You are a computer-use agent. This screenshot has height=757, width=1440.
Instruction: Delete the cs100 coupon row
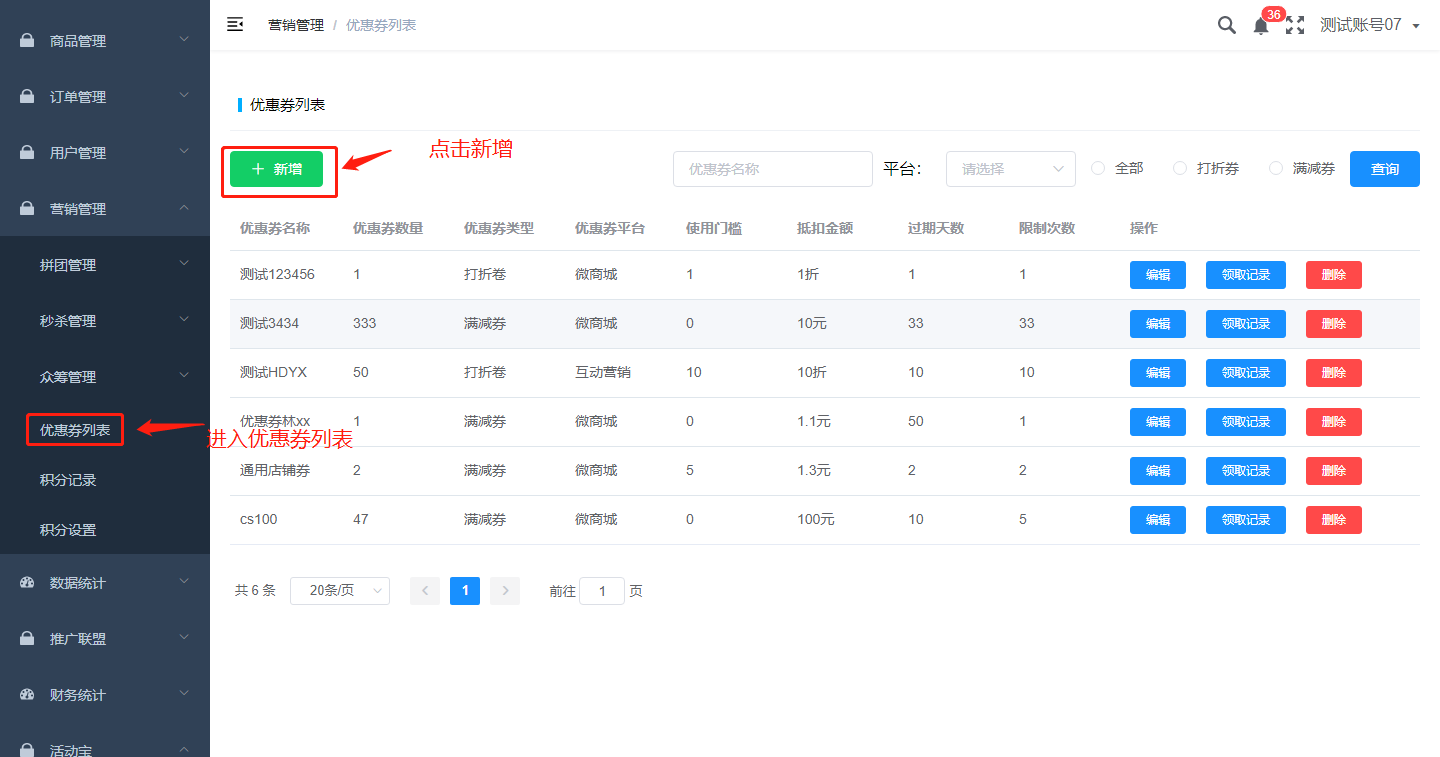point(1333,520)
